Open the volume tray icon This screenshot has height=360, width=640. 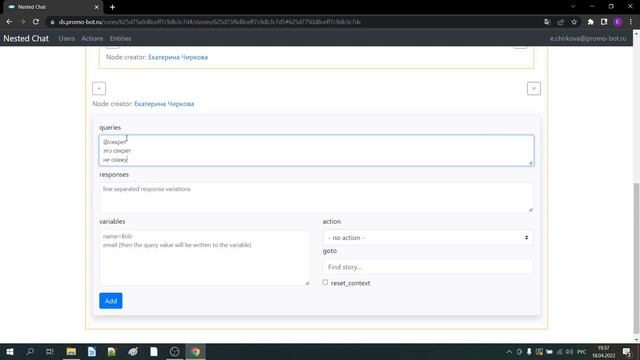569,351
